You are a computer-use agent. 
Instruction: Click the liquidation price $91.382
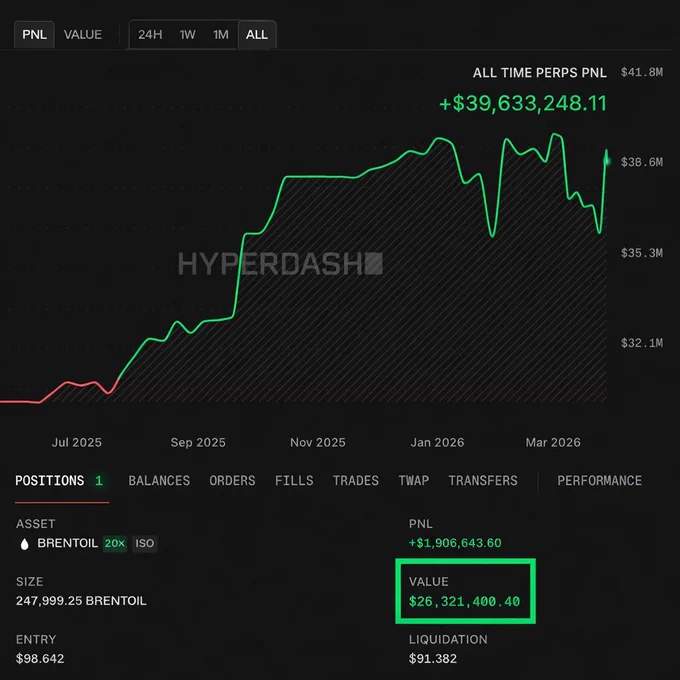coord(432,658)
